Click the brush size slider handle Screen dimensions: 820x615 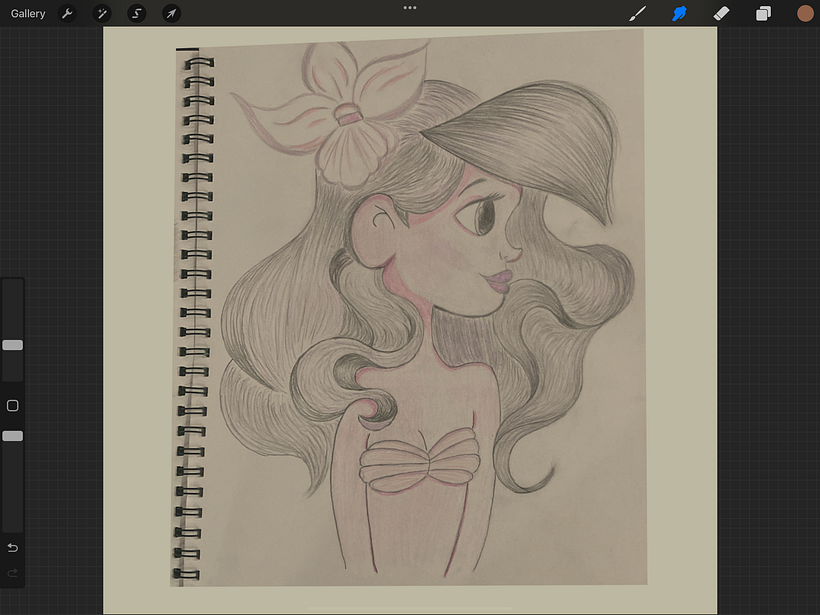pyautogui.click(x=13, y=345)
